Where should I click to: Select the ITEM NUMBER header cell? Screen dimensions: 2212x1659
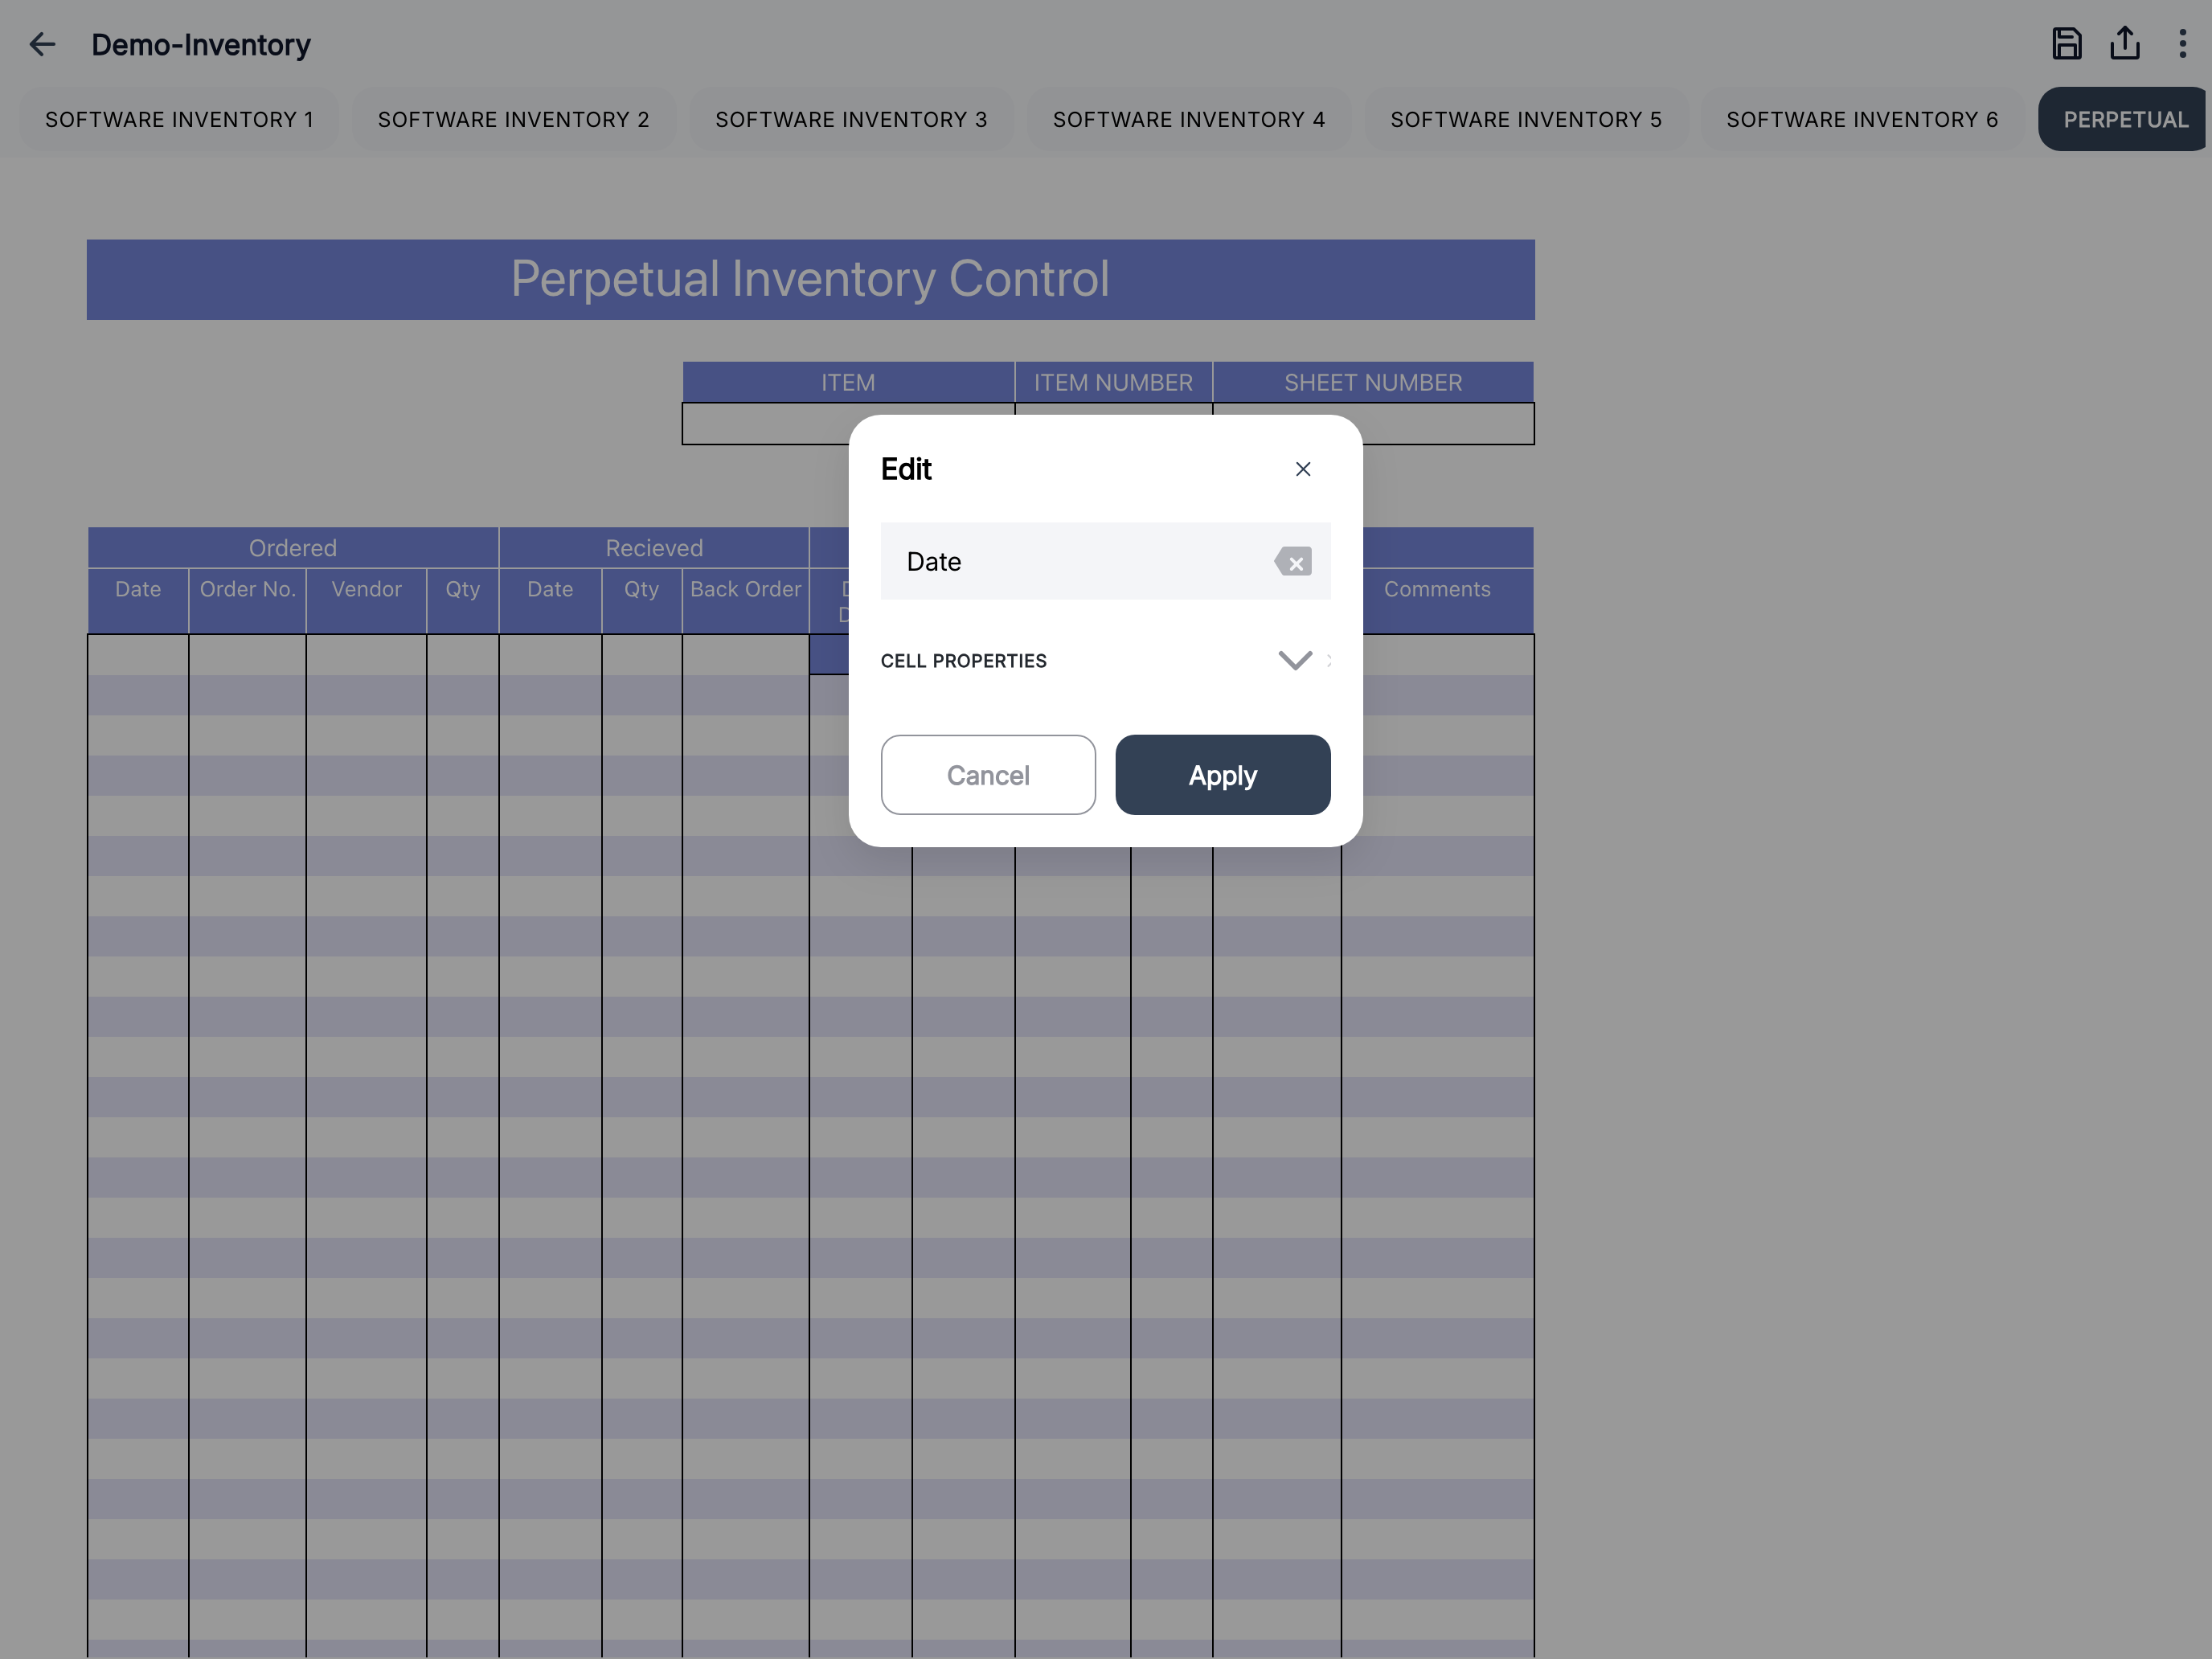[x=1114, y=383]
